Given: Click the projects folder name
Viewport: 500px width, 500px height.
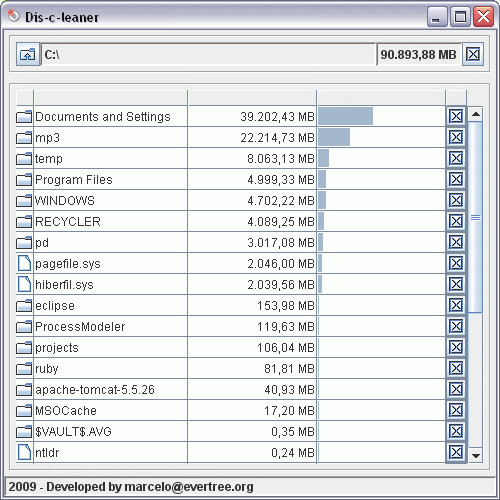Looking at the screenshot, I should (57, 348).
